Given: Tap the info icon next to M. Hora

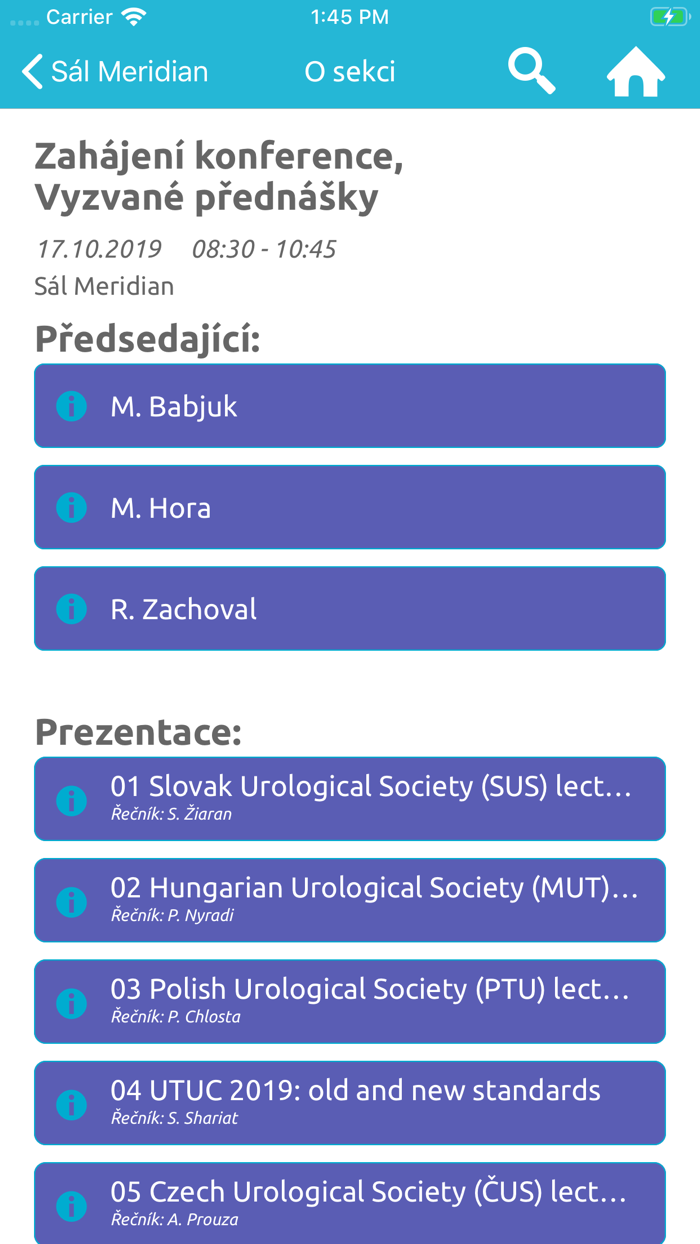Looking at the screenshot, I should 70,506.
